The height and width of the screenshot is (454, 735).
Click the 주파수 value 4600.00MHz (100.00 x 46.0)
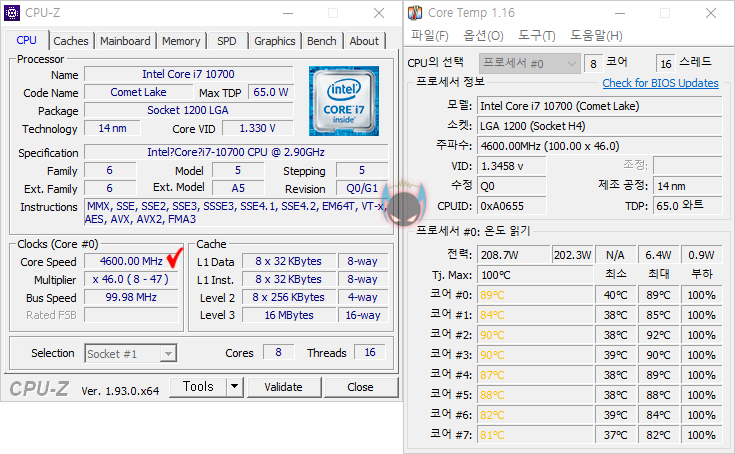click(600, 146)
